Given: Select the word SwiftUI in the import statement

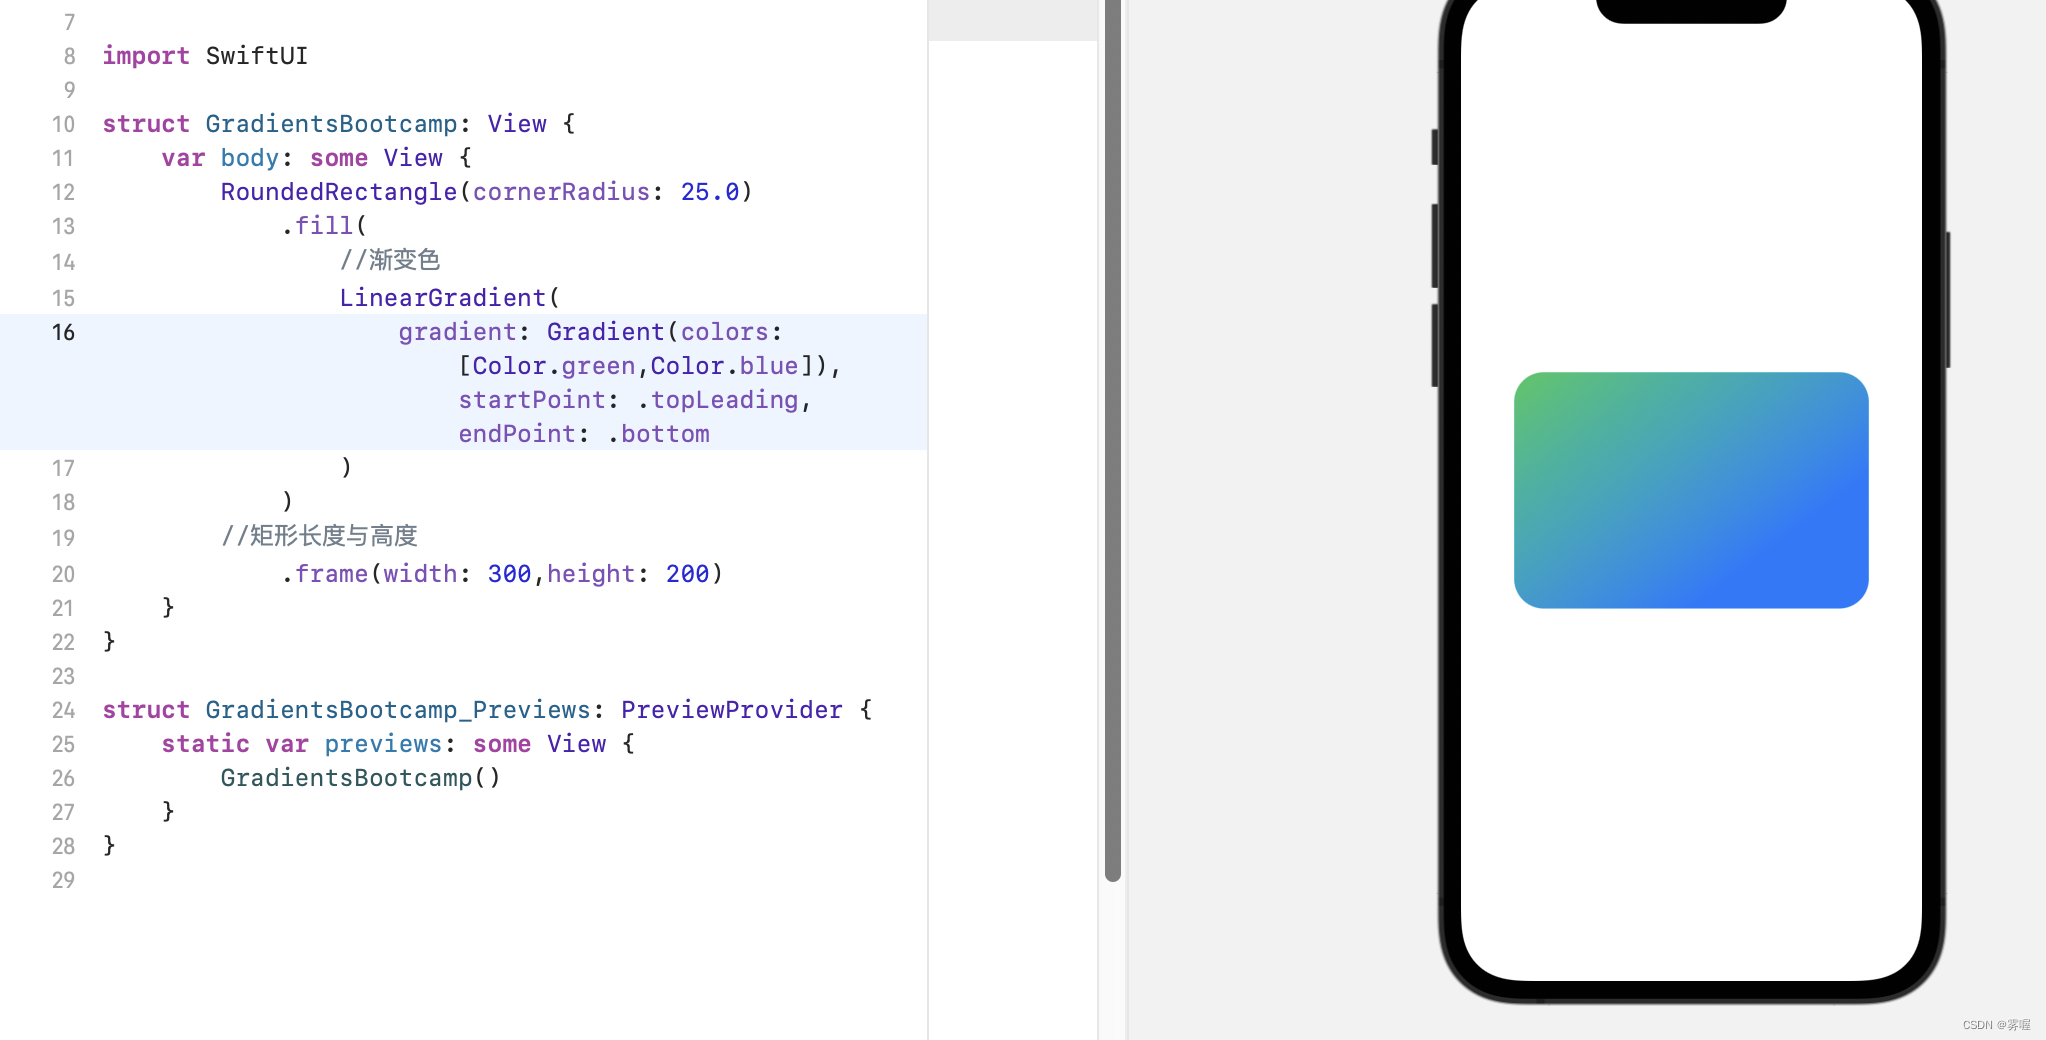Looking at the screenshot, I should pyautogui.click(x=256, y=56).
